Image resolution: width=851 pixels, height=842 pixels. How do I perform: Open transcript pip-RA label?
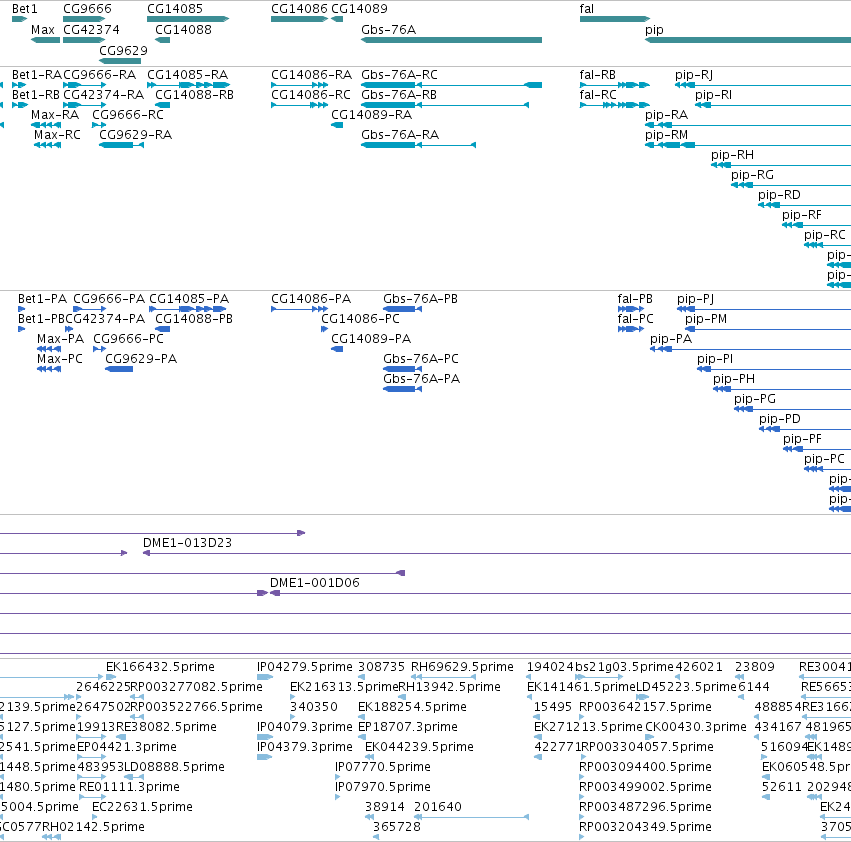pyautogui.click(x=666, y=115)
